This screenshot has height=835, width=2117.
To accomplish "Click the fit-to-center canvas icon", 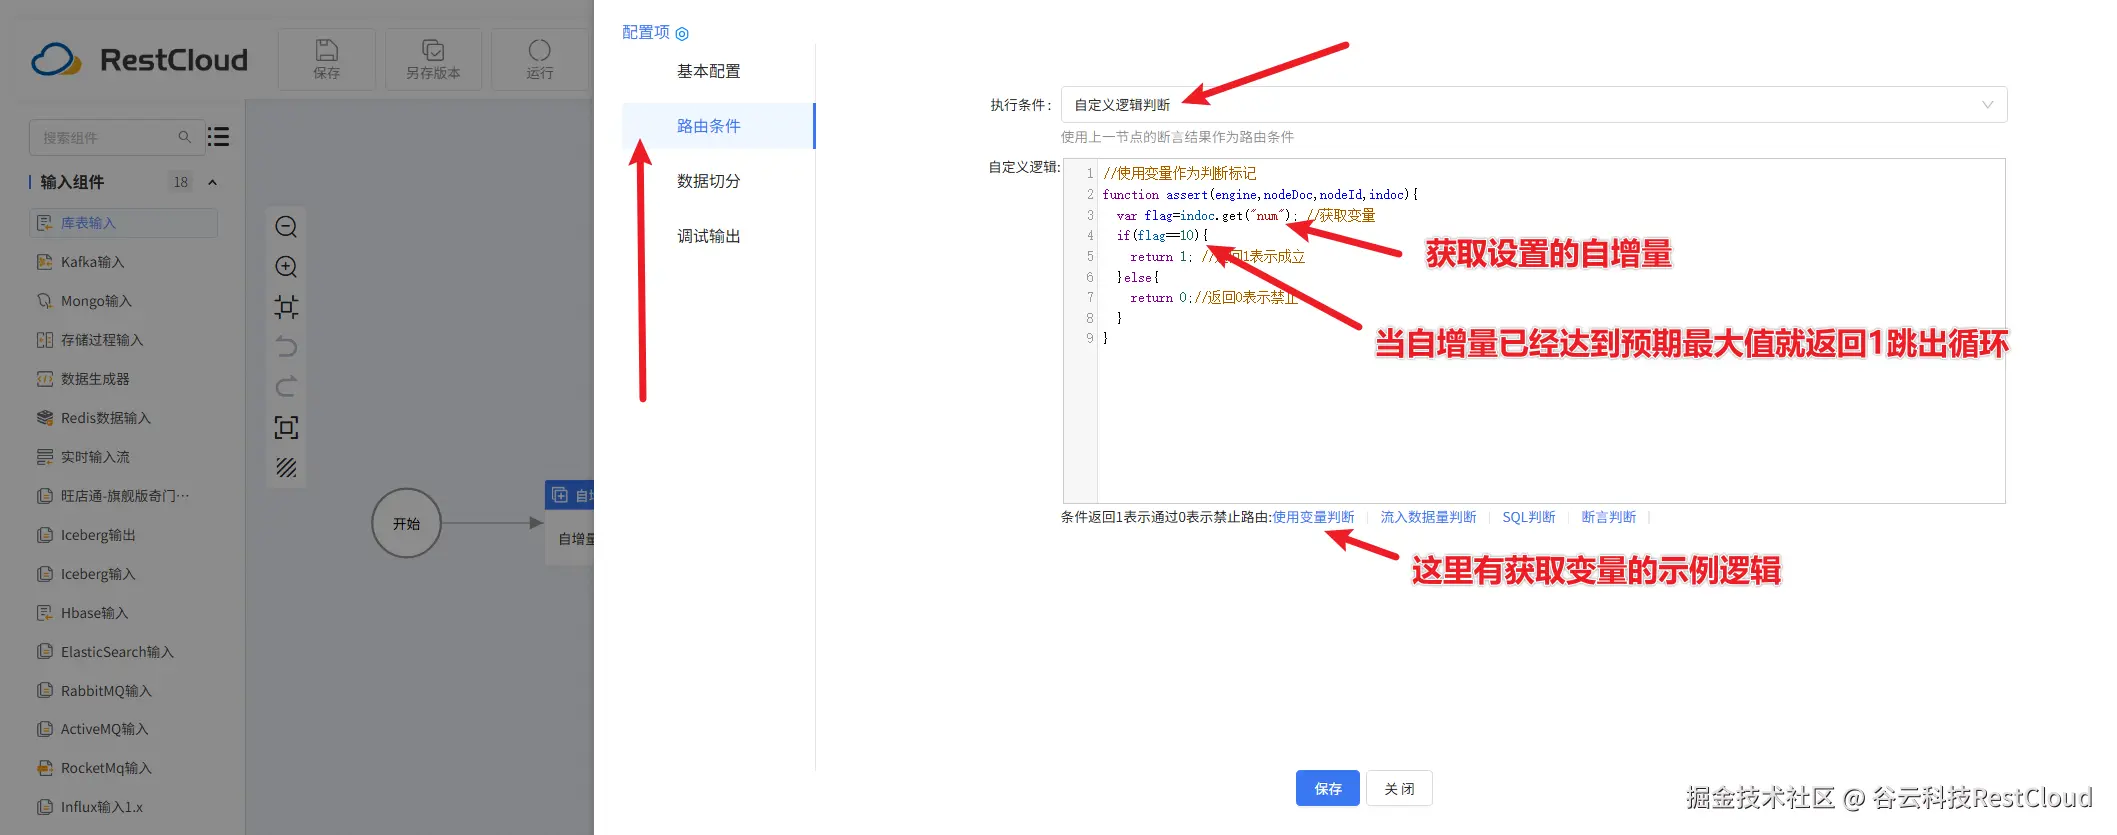I will (286, 307).
